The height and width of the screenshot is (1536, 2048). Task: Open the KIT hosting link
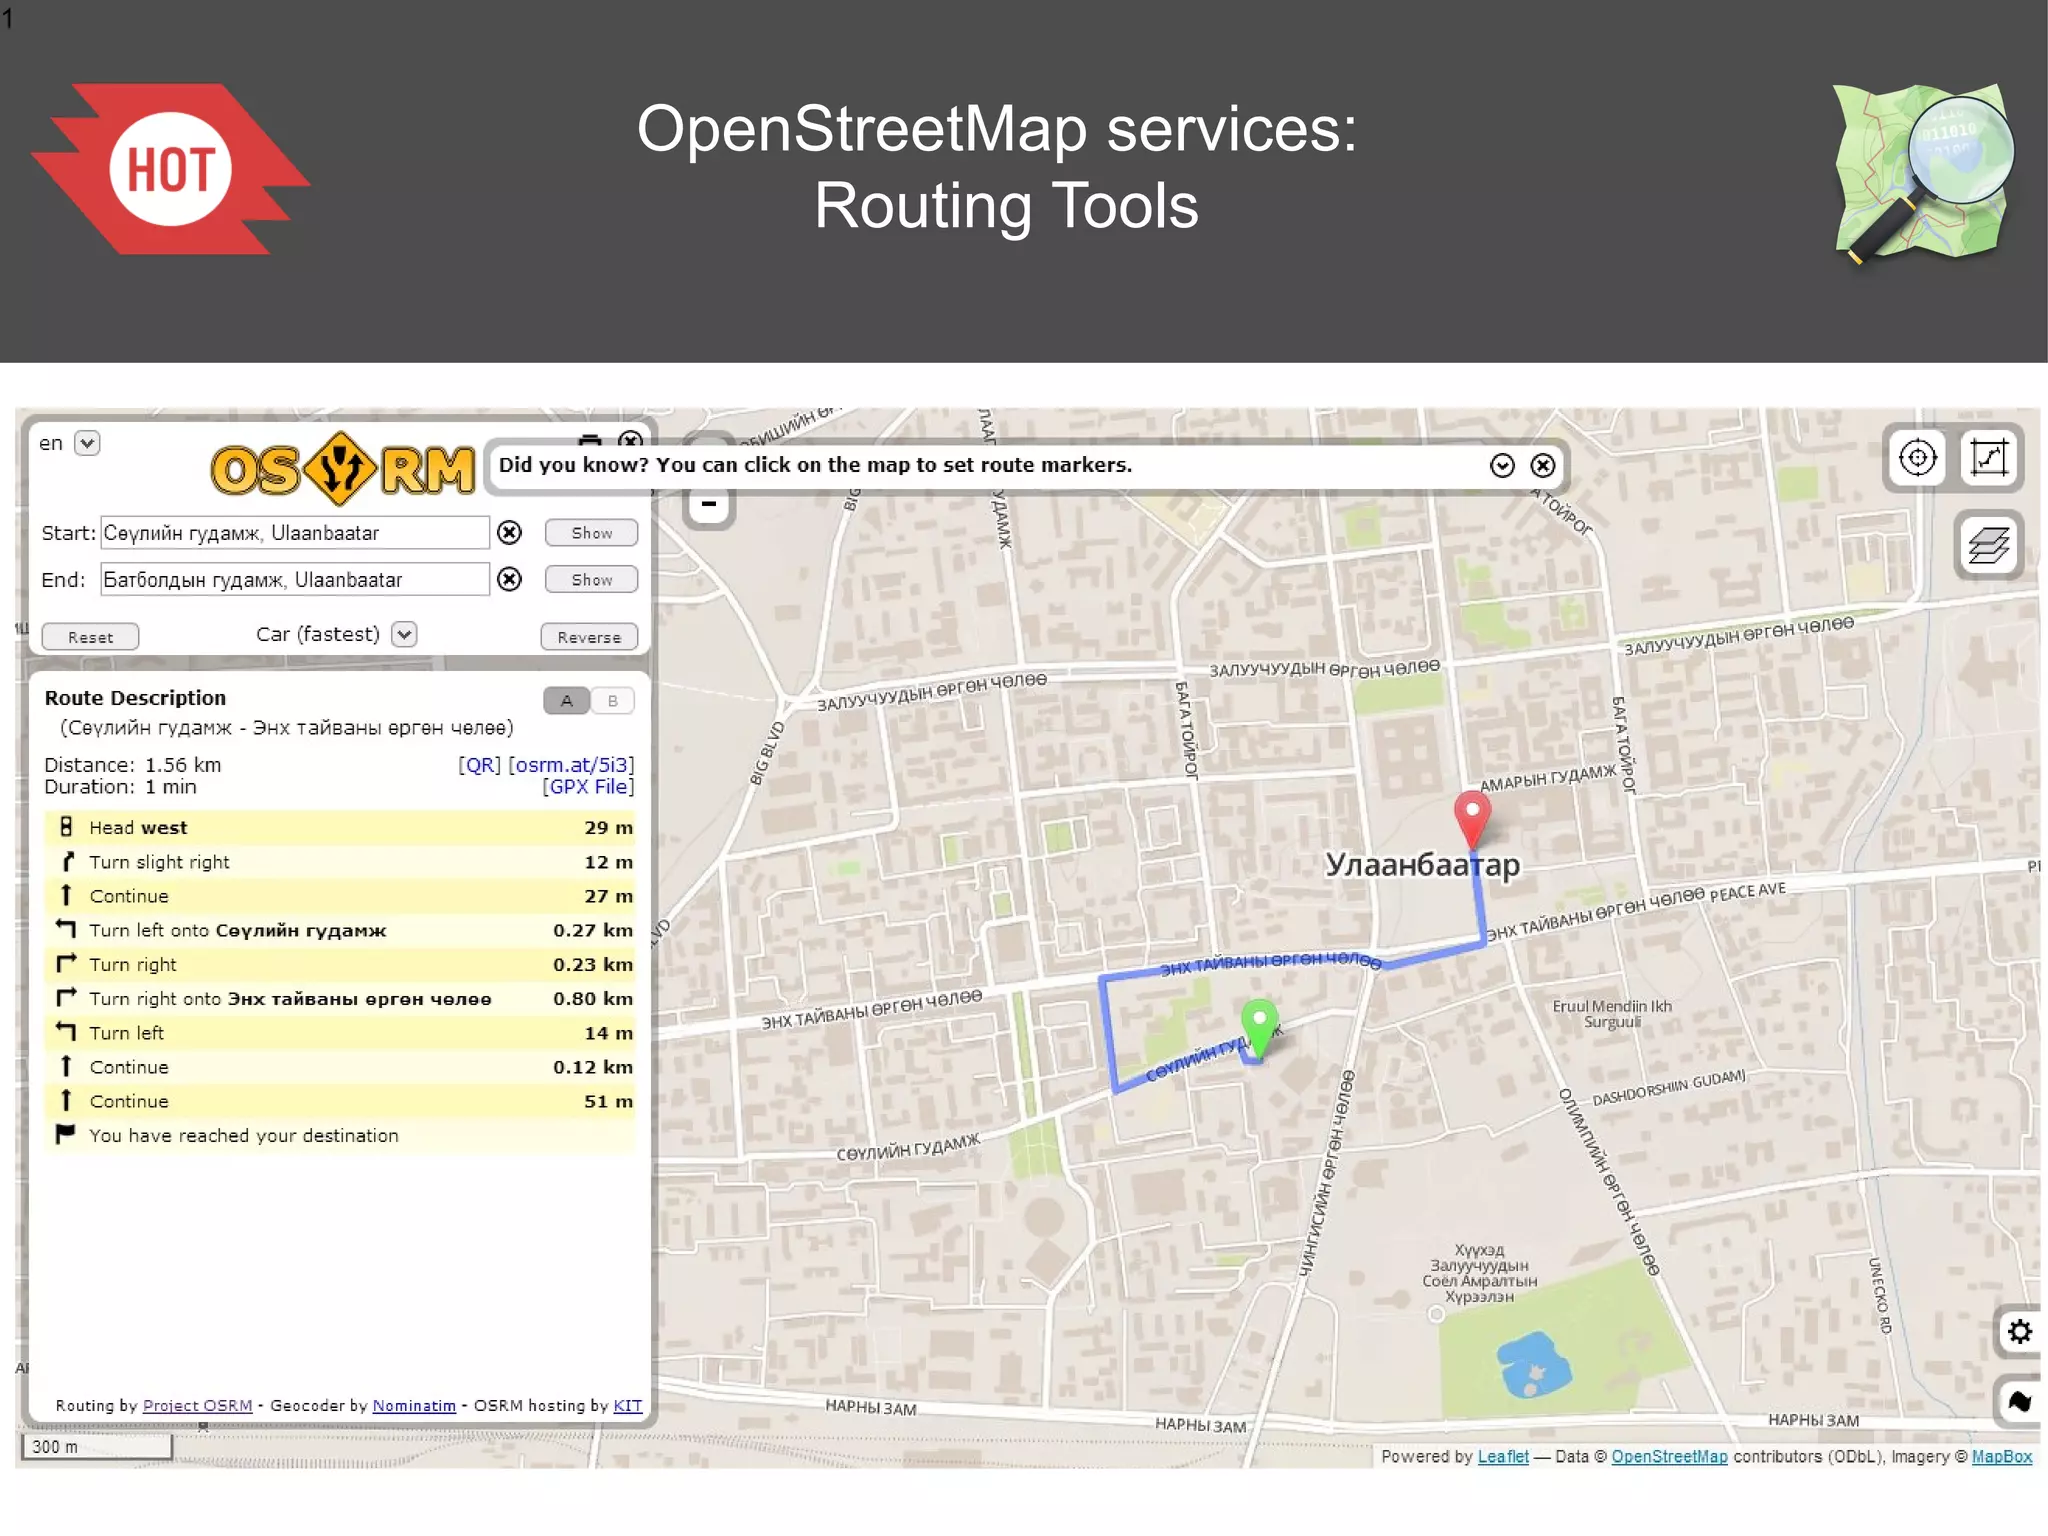point(627,1405)
